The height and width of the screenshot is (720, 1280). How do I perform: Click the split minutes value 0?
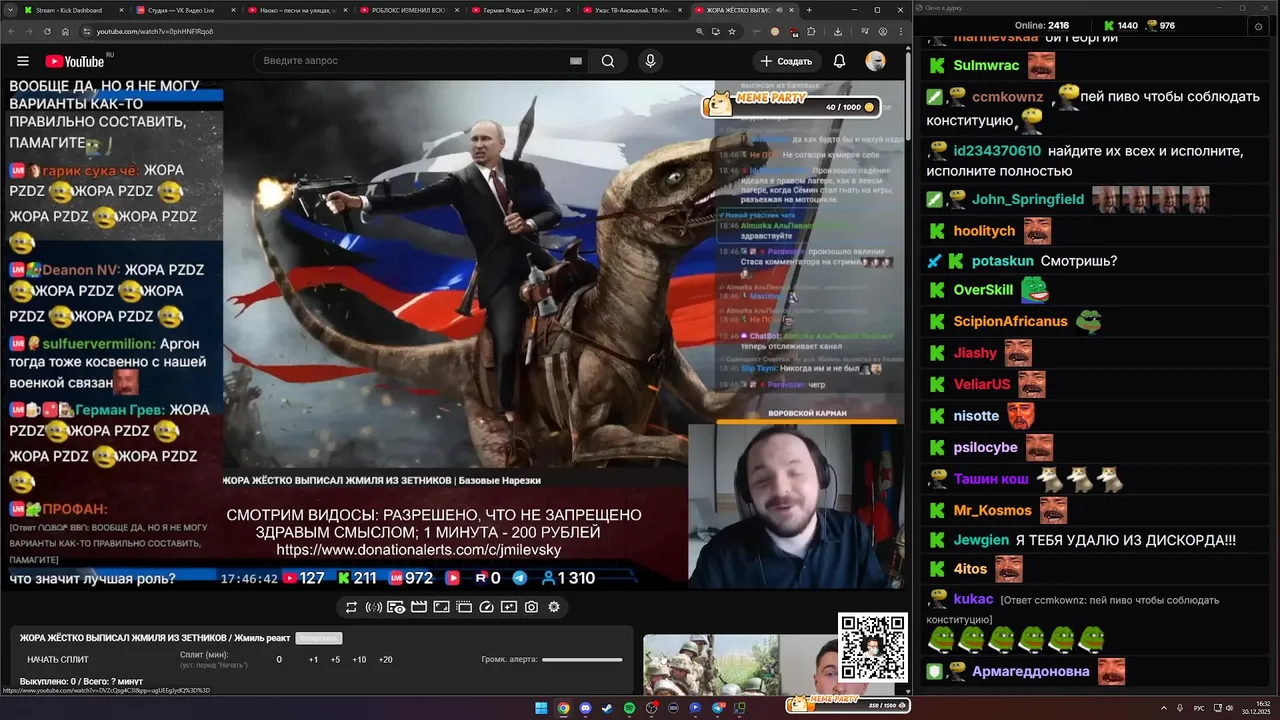point(279,660)
